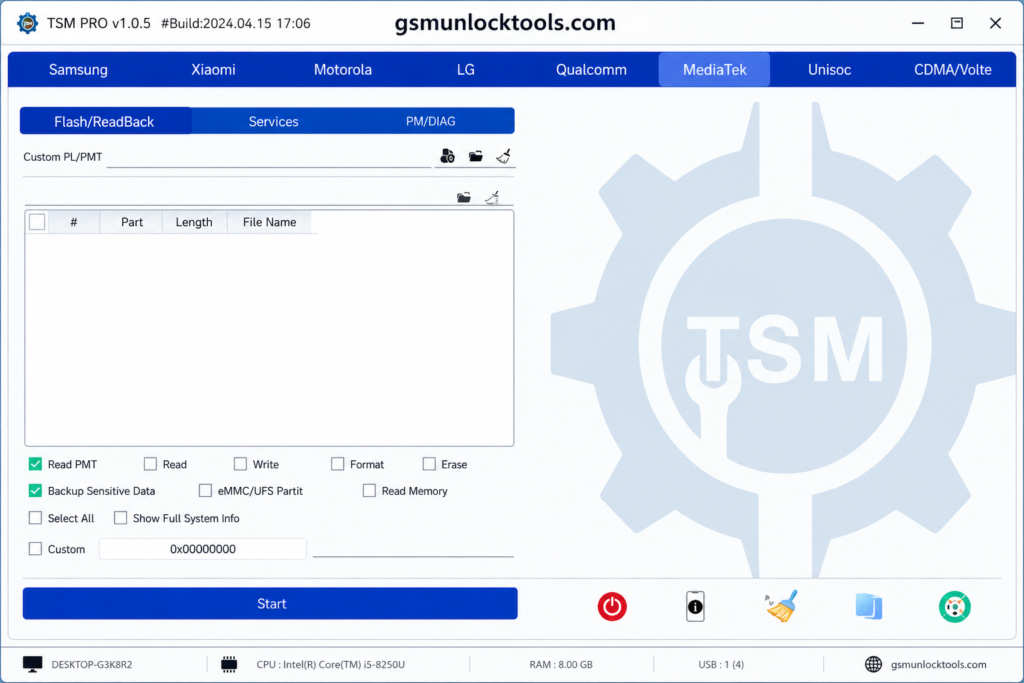1024x683 pixels.
Task: Click the DESKTOP-G3K8R2 computer name
Action: point(92,665)
